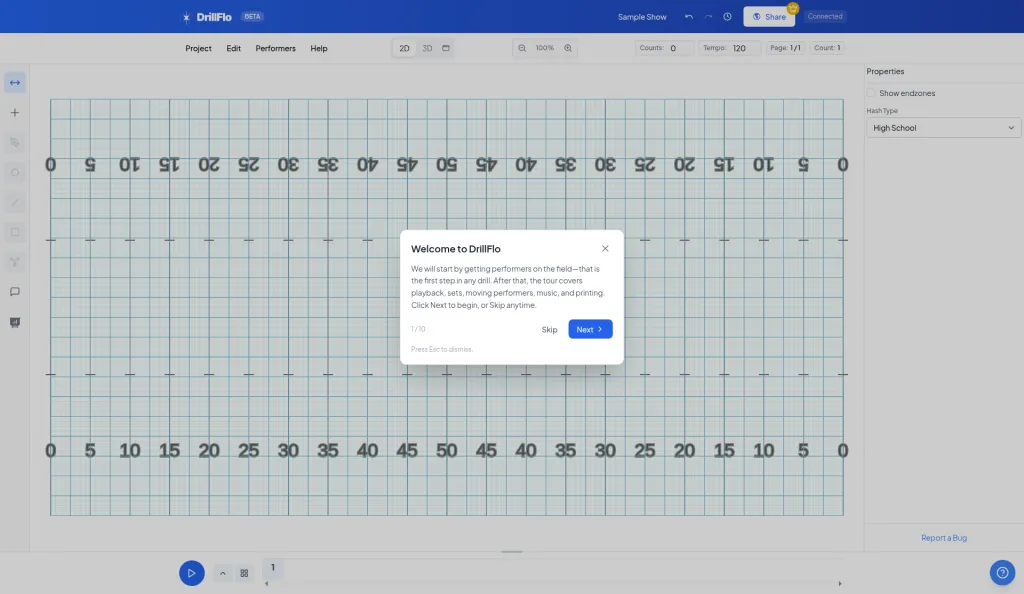Switch to 2D view
Screen dimensions: 1024x594
click(x=404, y=48)
